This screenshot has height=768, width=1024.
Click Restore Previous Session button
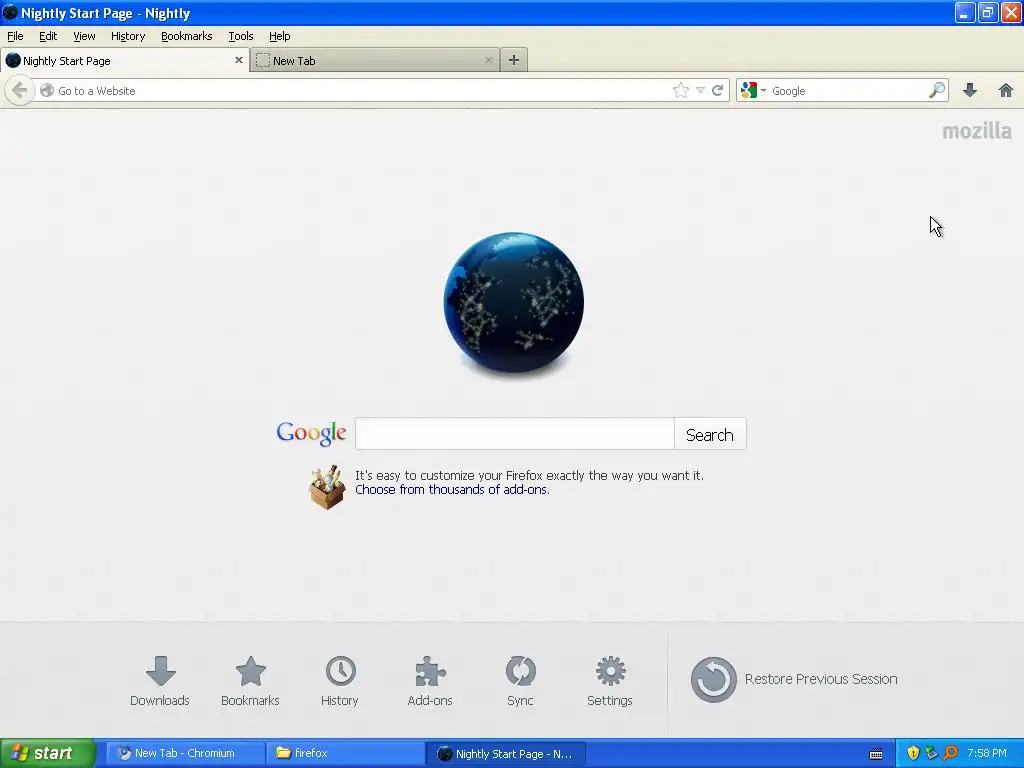tap(794, 679)
